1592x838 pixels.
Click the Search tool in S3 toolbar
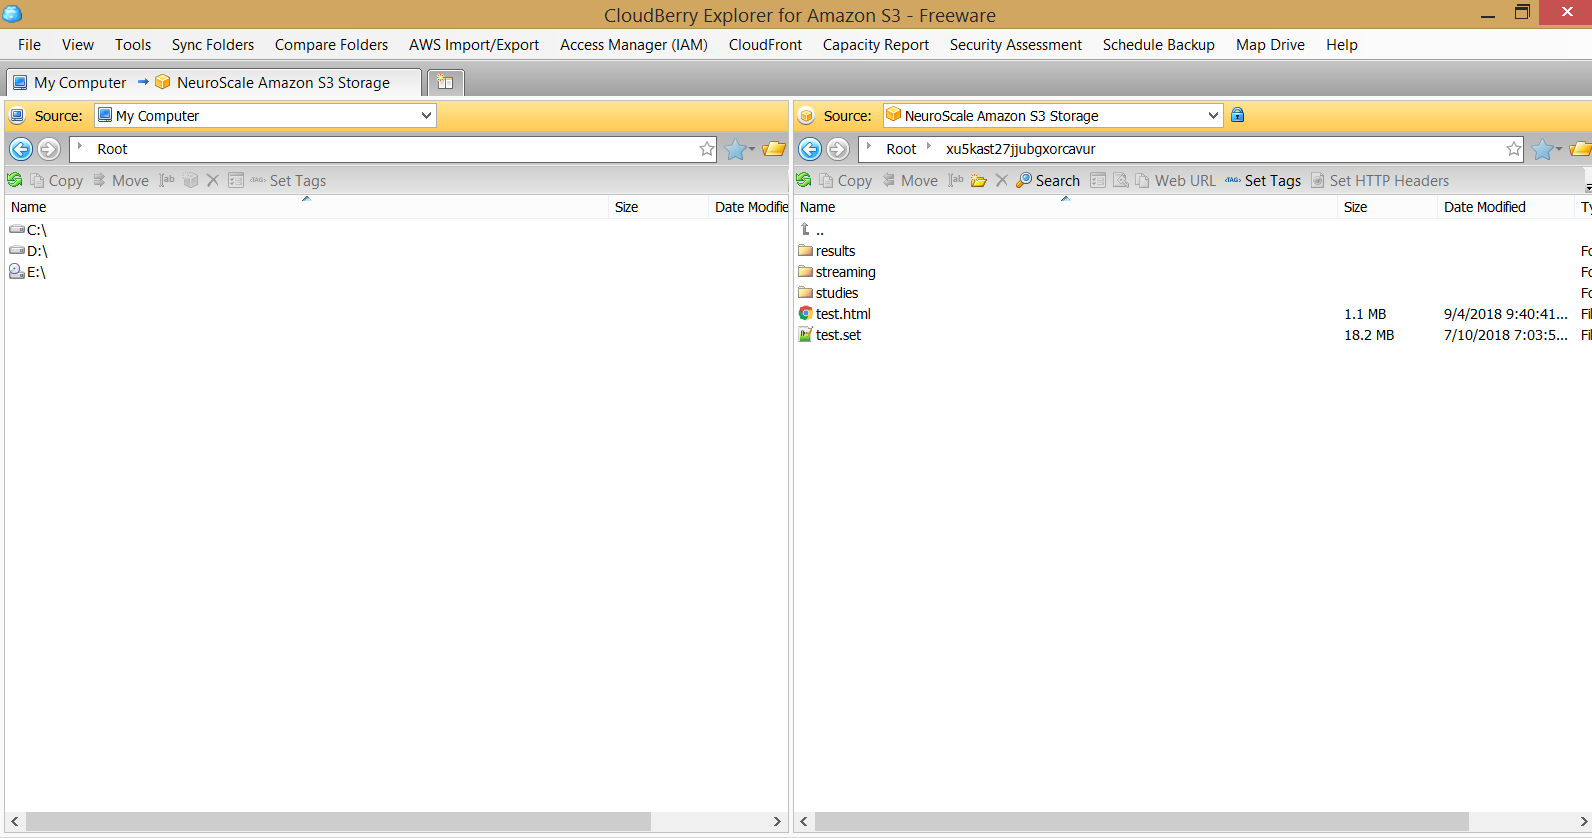(1048, 180)
